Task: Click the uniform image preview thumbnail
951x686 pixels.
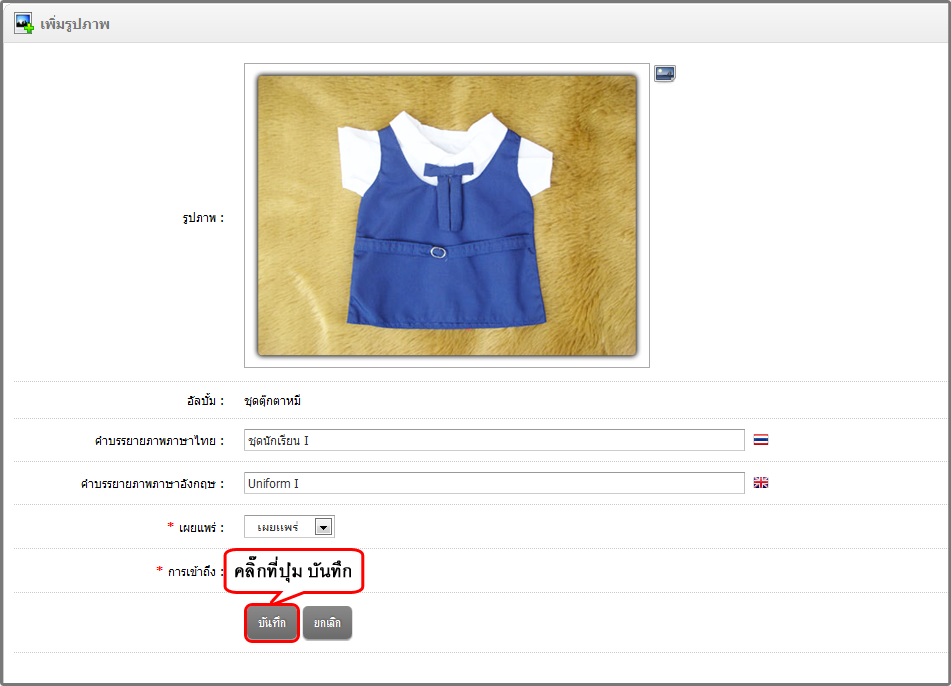Action: (x=447, y=215)
